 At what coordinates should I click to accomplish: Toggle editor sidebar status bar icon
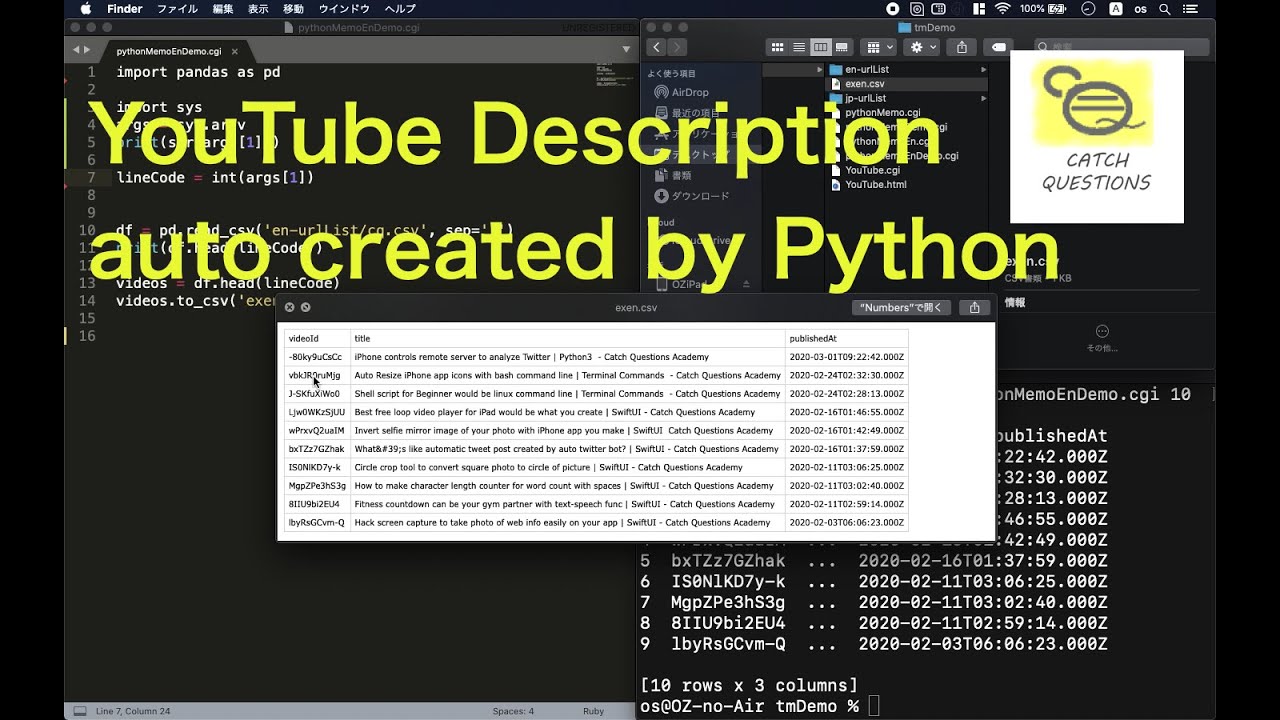pyautogui.click(x=79, y=711)
